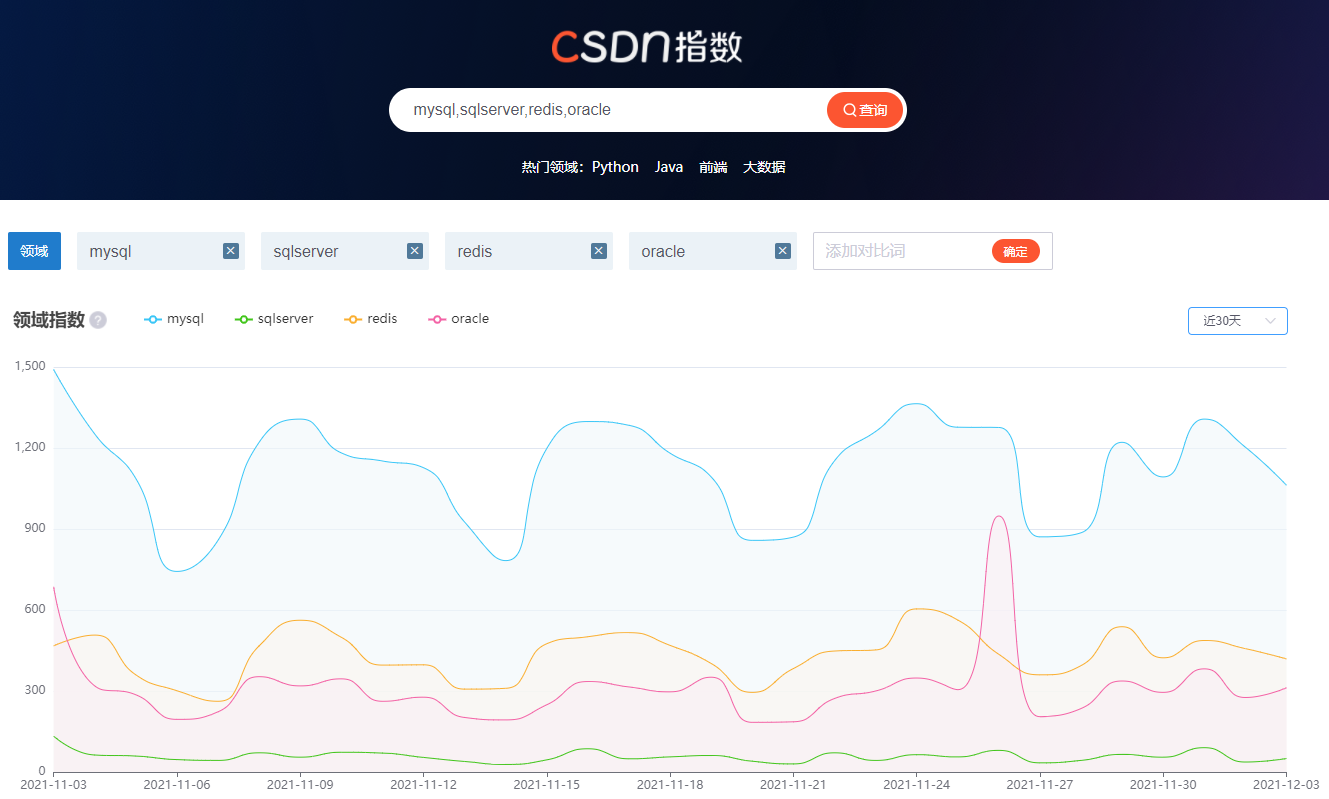The width and height of the screenshot is (1329, 799).
Task: Click the orange 查询 search button
Action: [865, 110]
